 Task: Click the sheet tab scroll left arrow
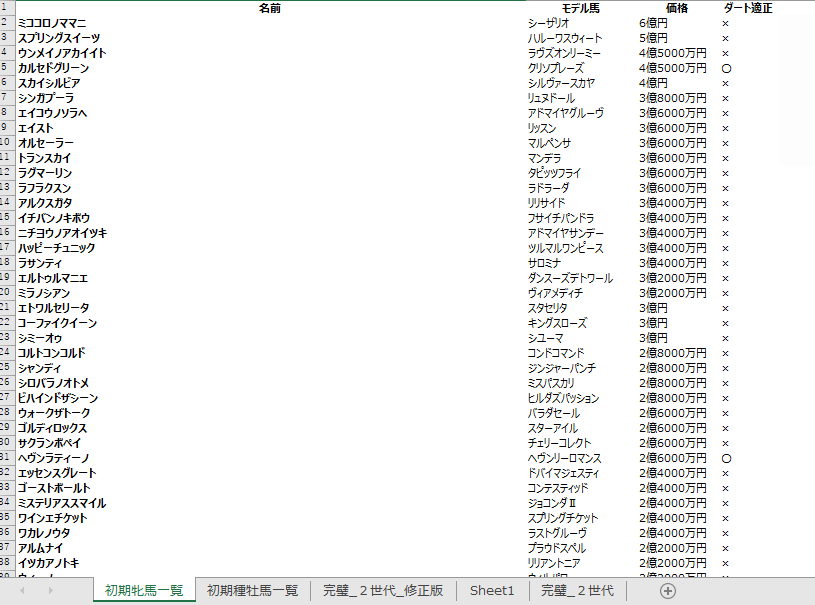[x=22, y=590]
